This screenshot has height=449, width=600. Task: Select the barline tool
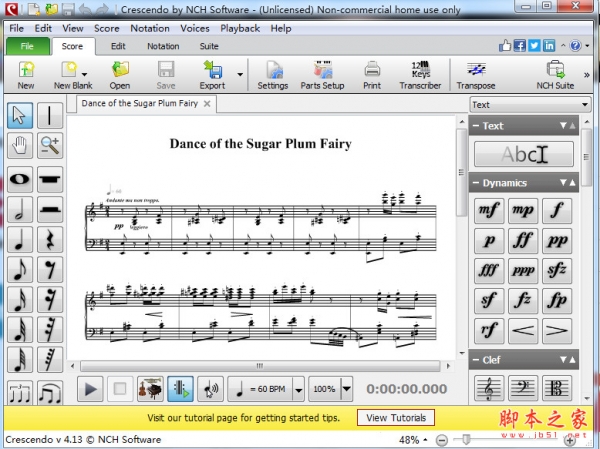click(50, 116)
